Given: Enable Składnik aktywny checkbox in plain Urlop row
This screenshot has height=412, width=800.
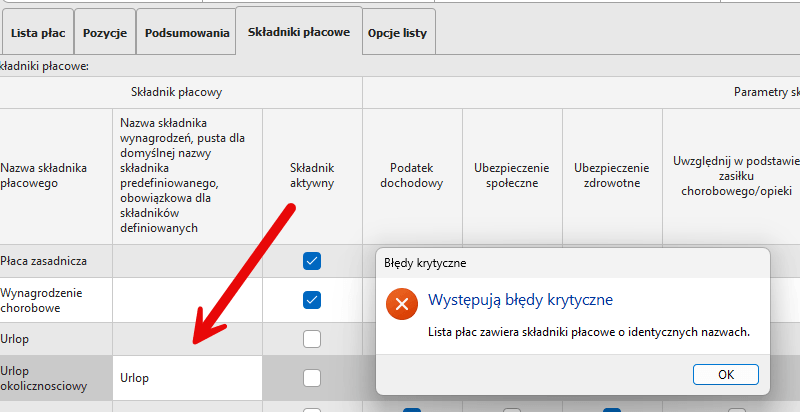Looking at the screenshot, I should 312,339.
